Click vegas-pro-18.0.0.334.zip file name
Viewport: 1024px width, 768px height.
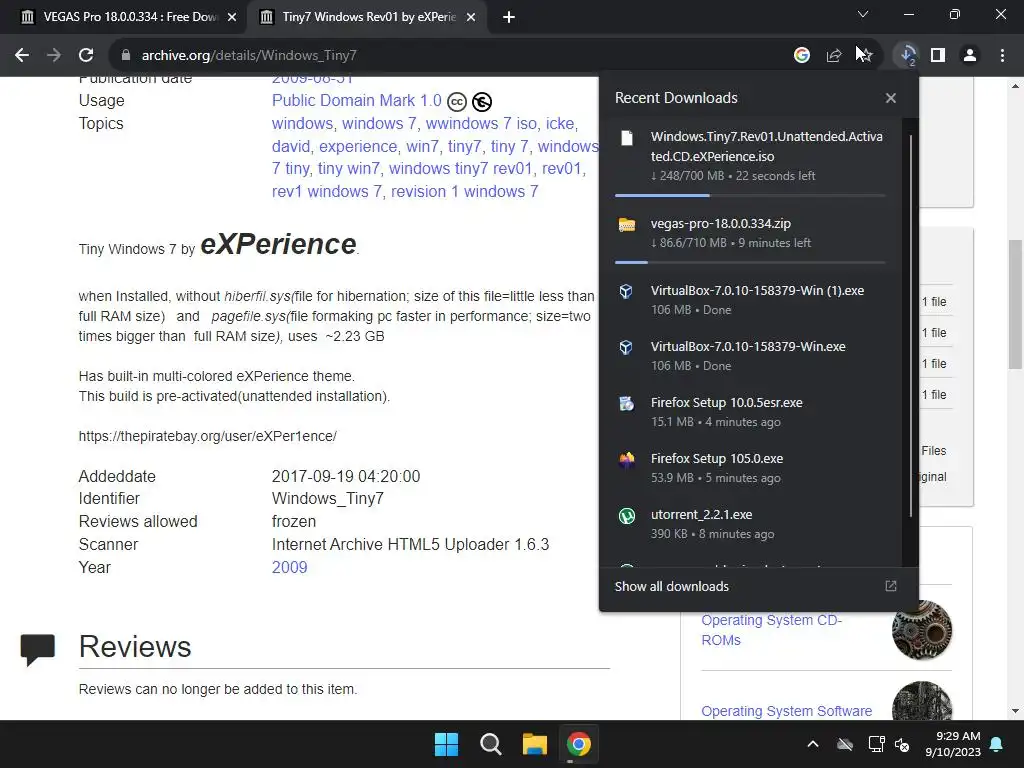(720, 223)
